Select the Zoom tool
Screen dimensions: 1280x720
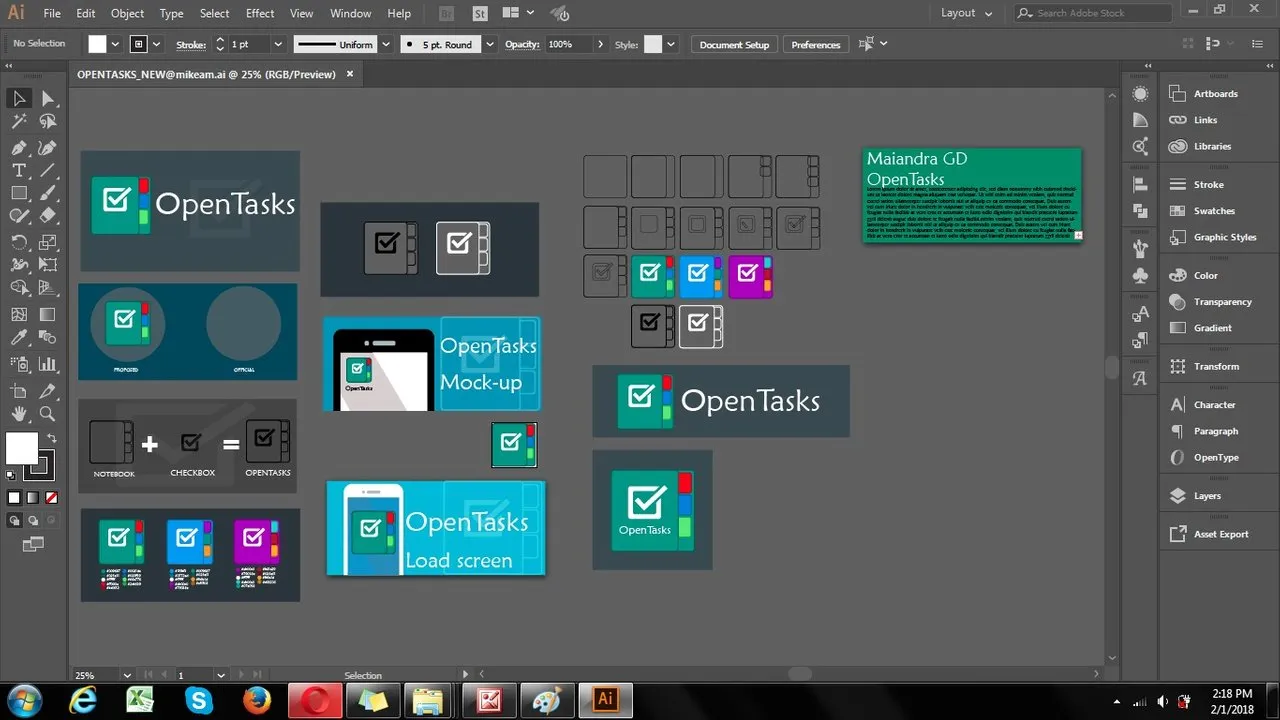47,414
